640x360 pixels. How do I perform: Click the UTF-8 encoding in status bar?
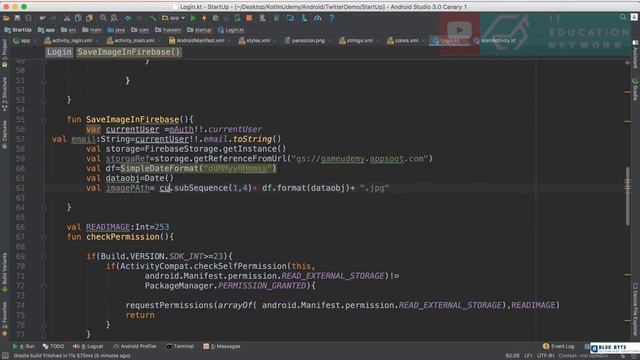click(x=546, y=356)
